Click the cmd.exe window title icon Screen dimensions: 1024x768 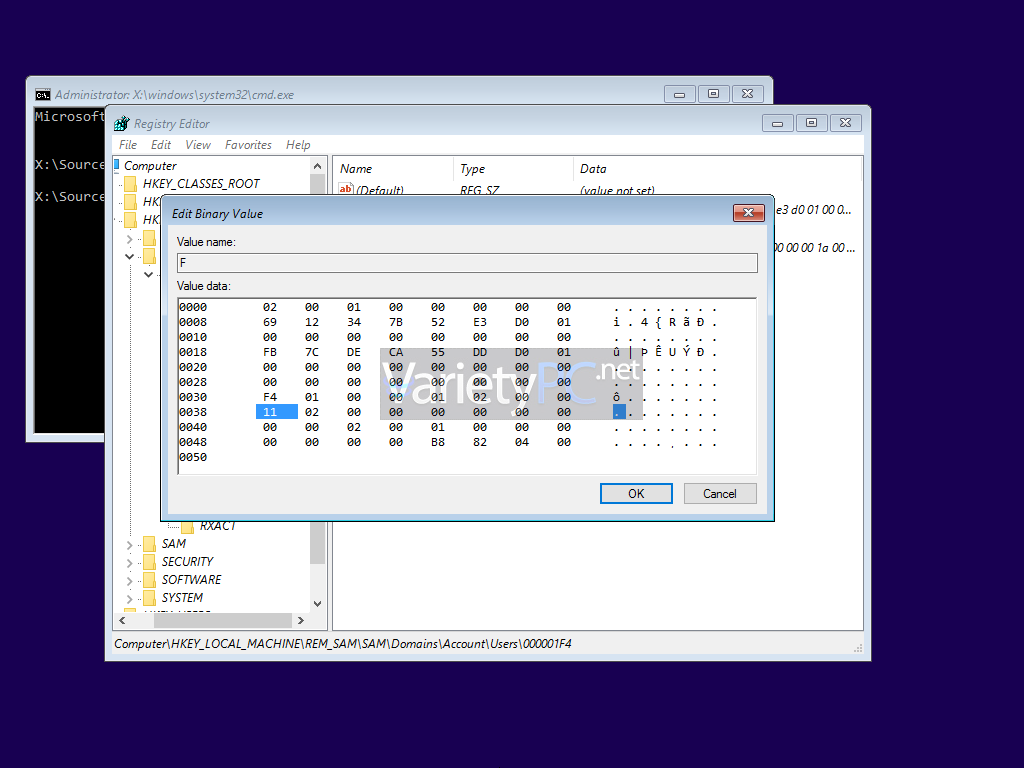click(x=42, y=95)
